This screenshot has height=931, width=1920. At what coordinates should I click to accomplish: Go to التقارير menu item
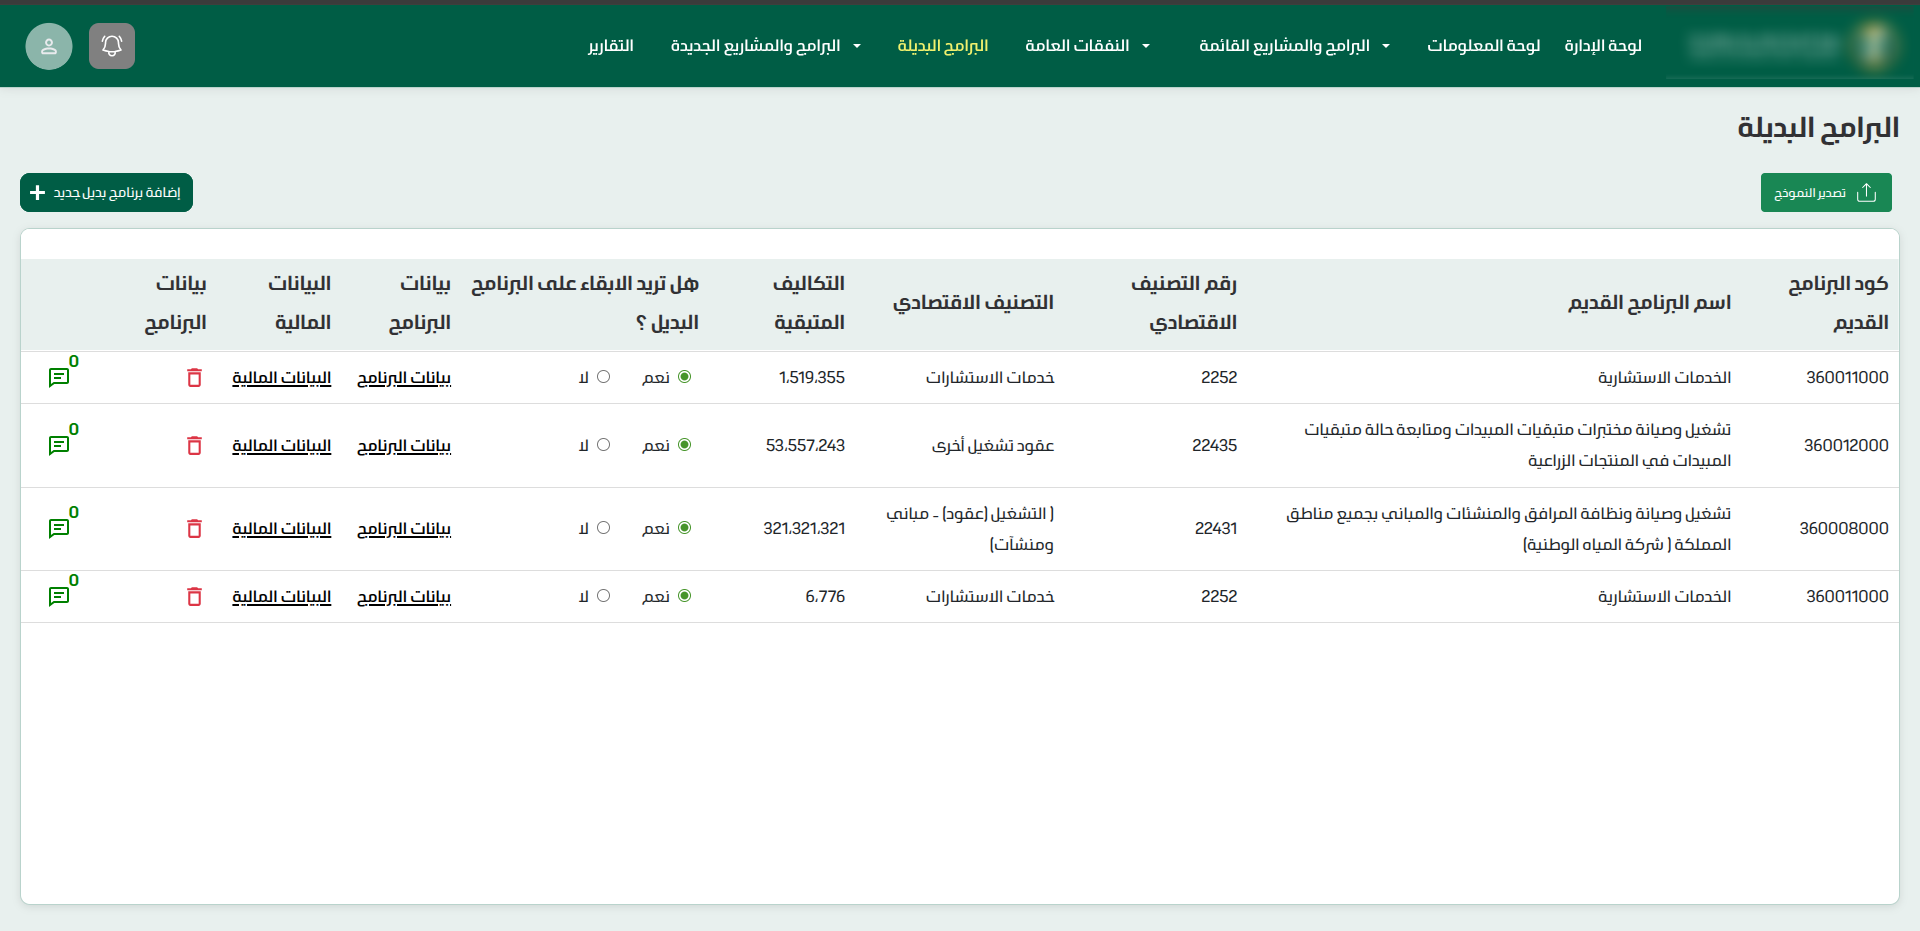(611, 46)
